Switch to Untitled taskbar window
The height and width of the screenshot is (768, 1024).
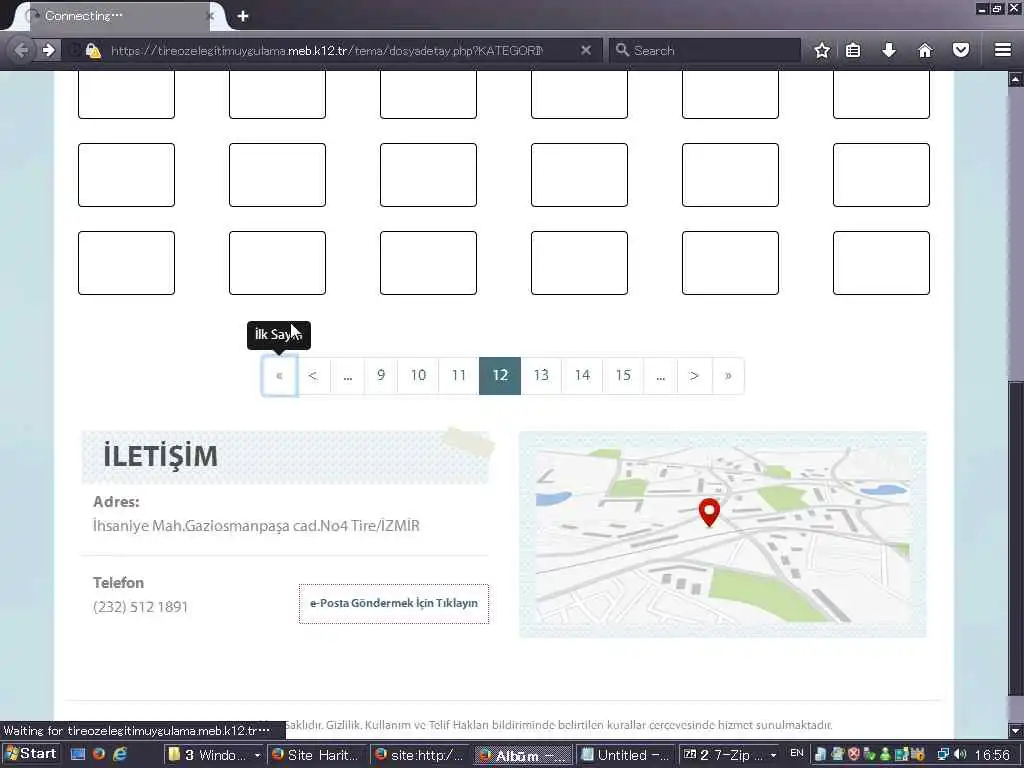pyautogui.click(x=626, y=755)
